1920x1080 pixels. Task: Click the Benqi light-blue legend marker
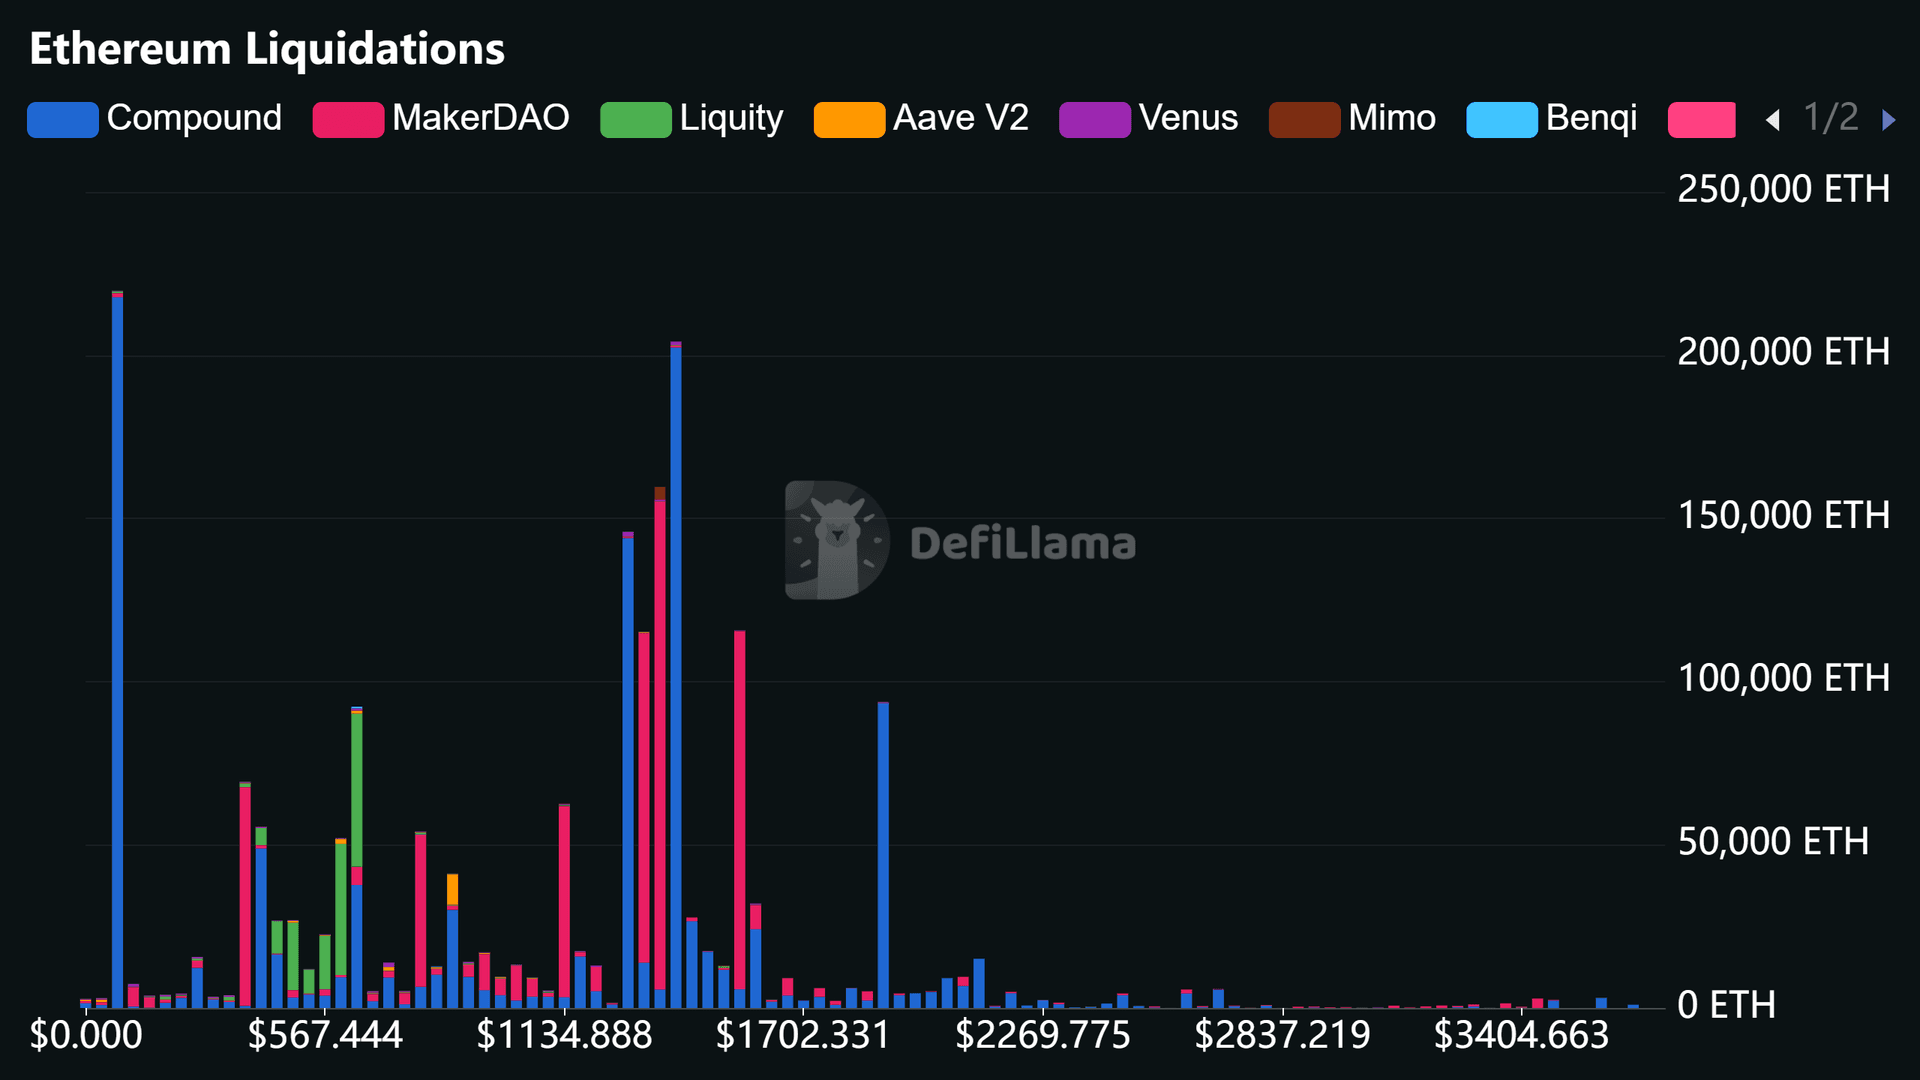(x=1501, y=119)
